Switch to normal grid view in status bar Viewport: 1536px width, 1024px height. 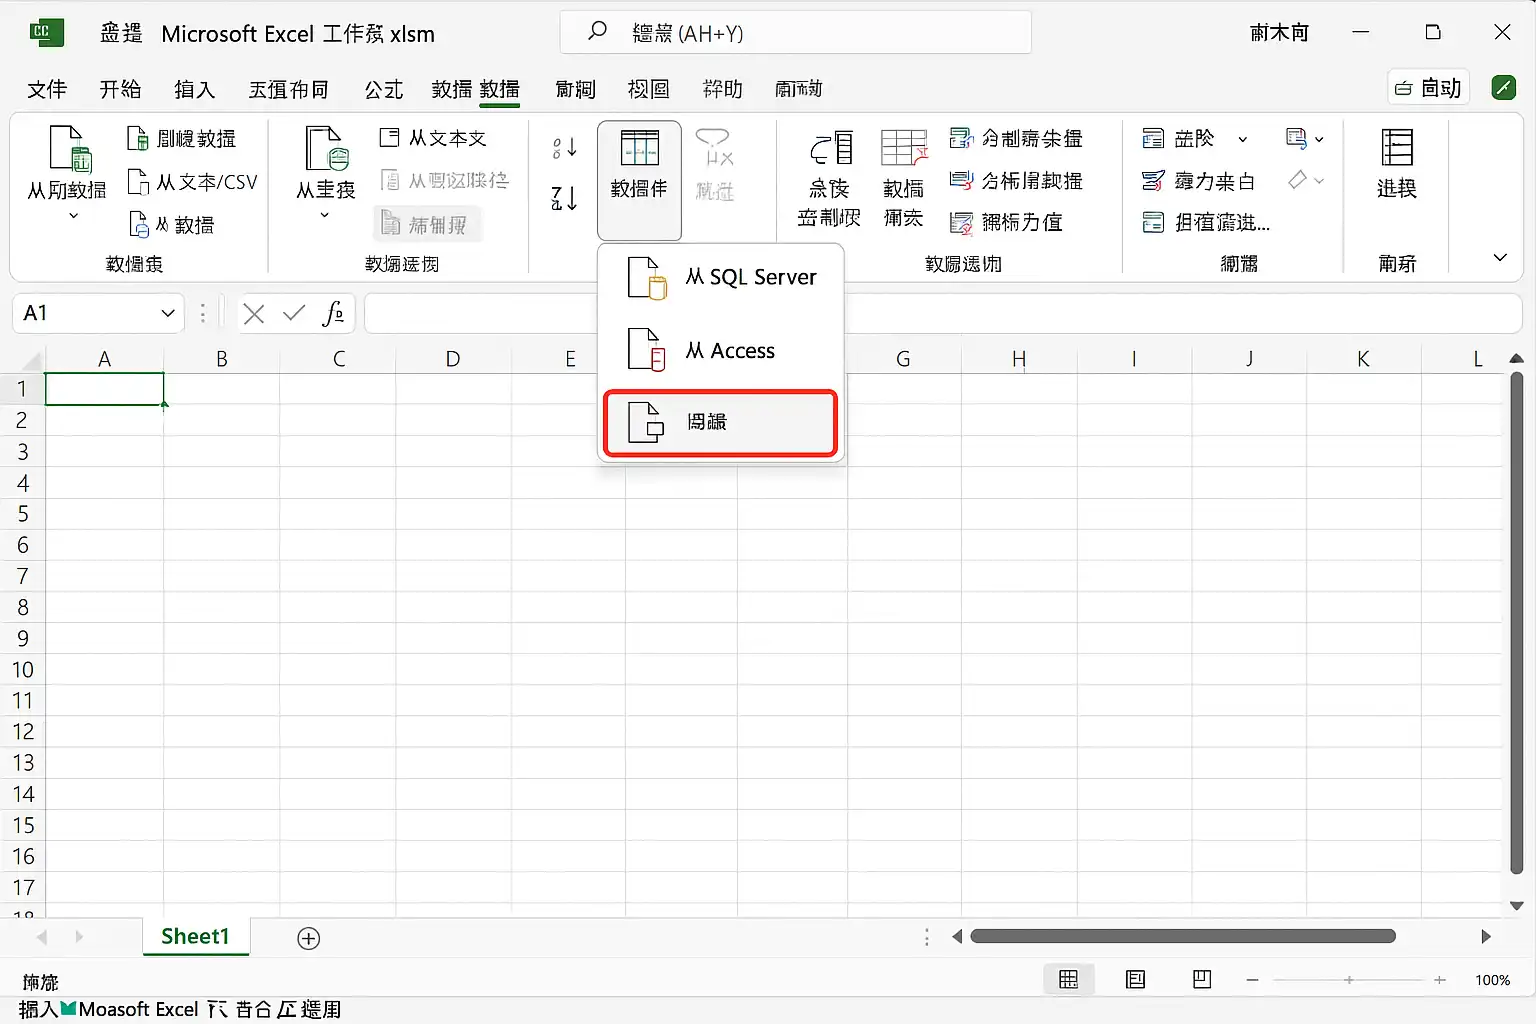[1069, 980]
